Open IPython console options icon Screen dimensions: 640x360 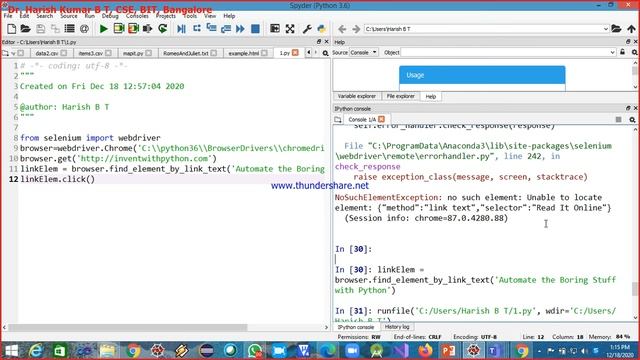[x=632, y=120]
